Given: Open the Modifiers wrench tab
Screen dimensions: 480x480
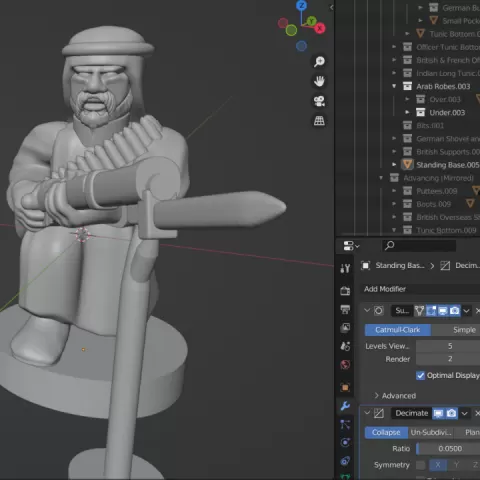Looking at the screenshot, I should click(345, 406).
